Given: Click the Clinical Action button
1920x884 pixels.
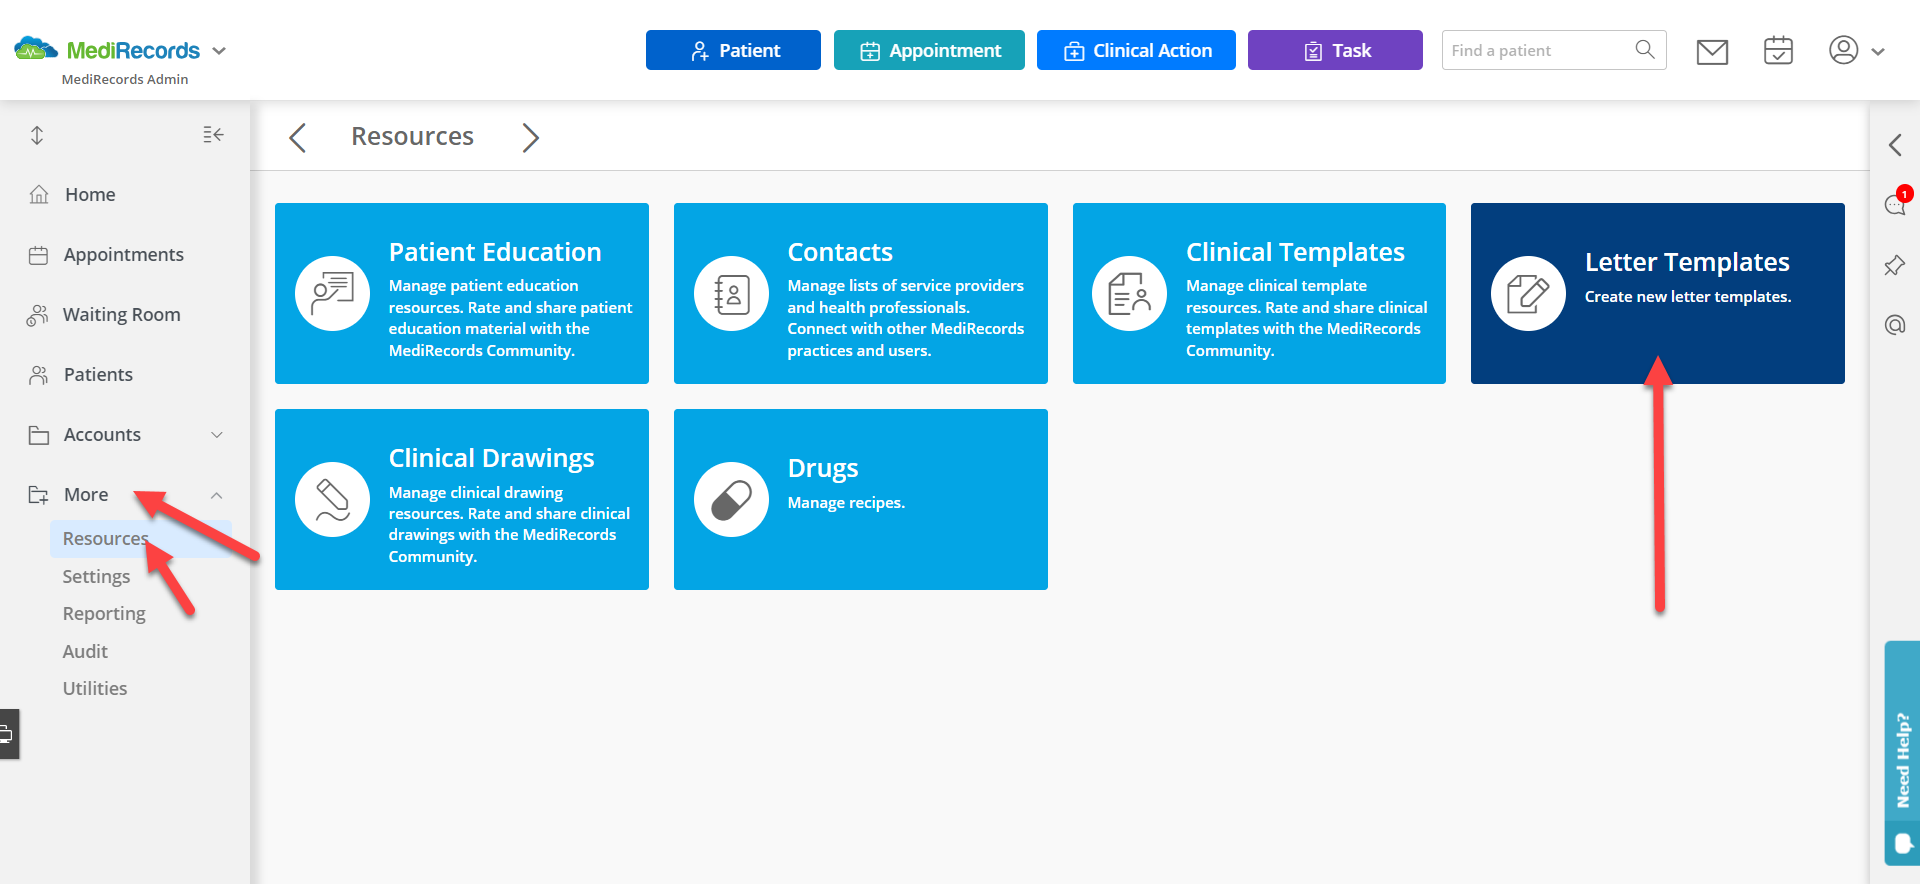Looking at the screenshot, I should [x=1136, y=50].
